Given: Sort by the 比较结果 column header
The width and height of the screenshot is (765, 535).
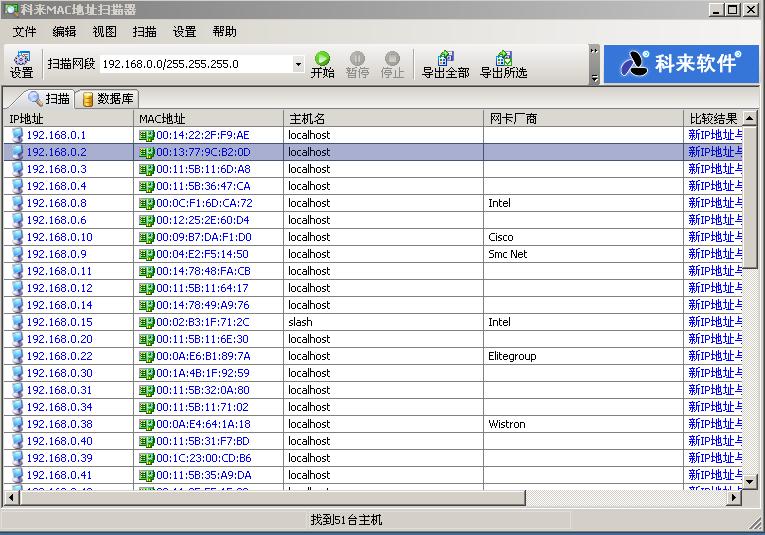Looking at the screenshot, I should click(x=713, y=119).
